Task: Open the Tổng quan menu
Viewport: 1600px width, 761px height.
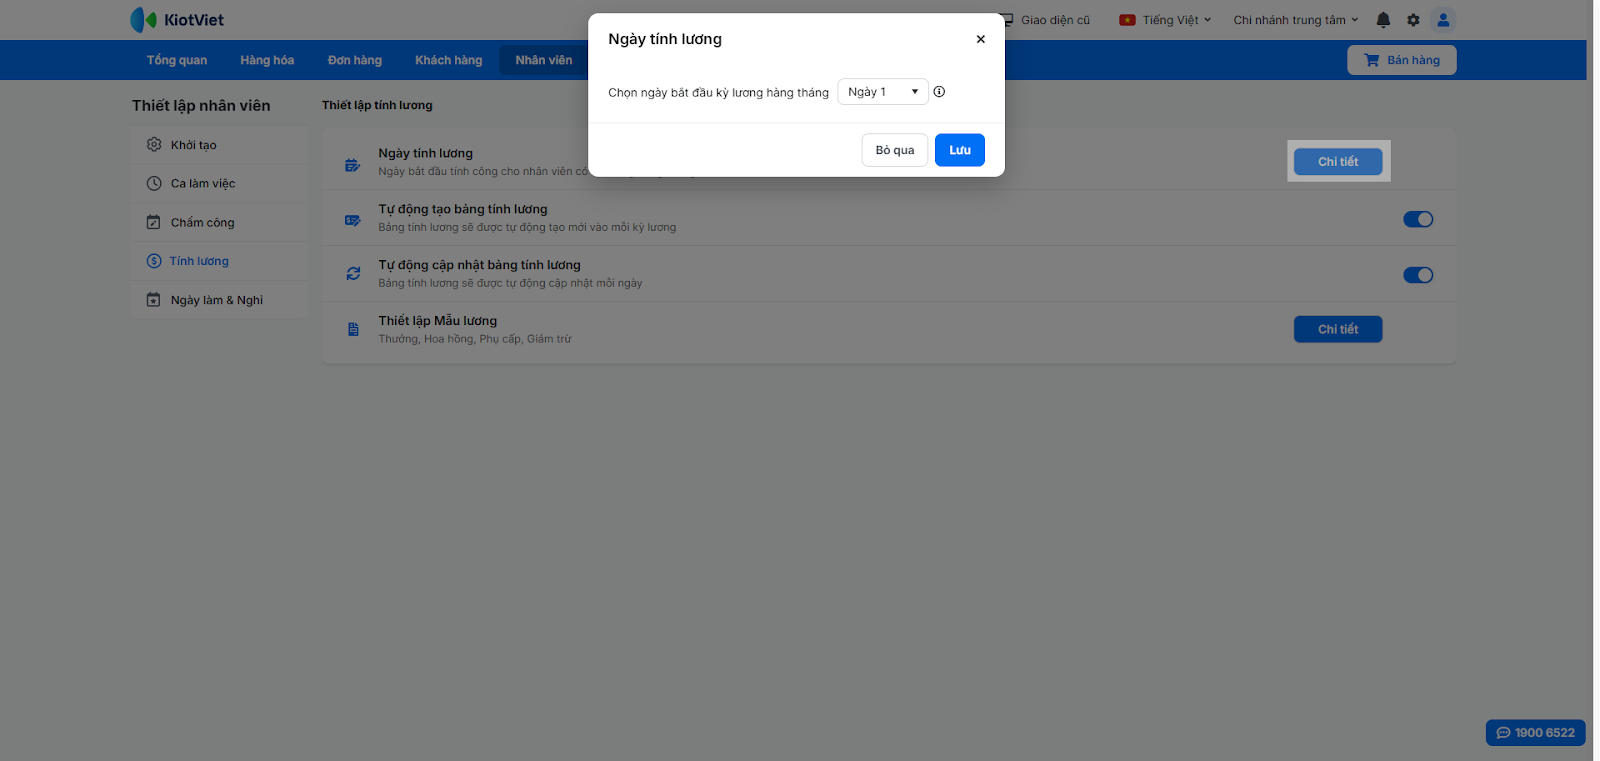Action: [177, 60]
